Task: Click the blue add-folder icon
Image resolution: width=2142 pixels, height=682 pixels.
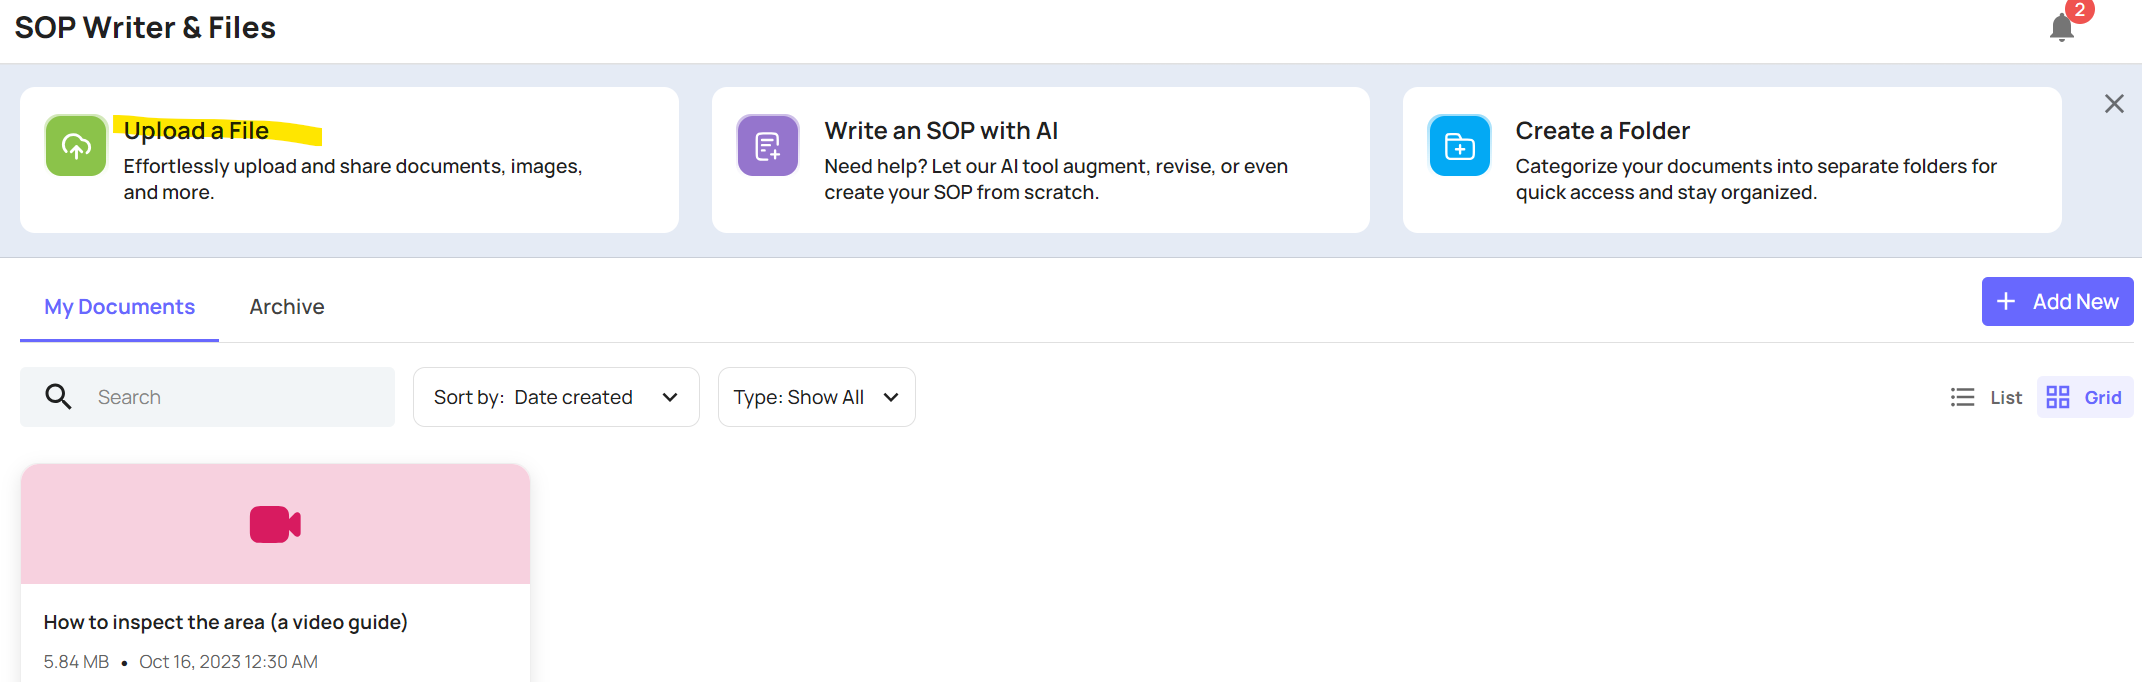Action: 1459,145
